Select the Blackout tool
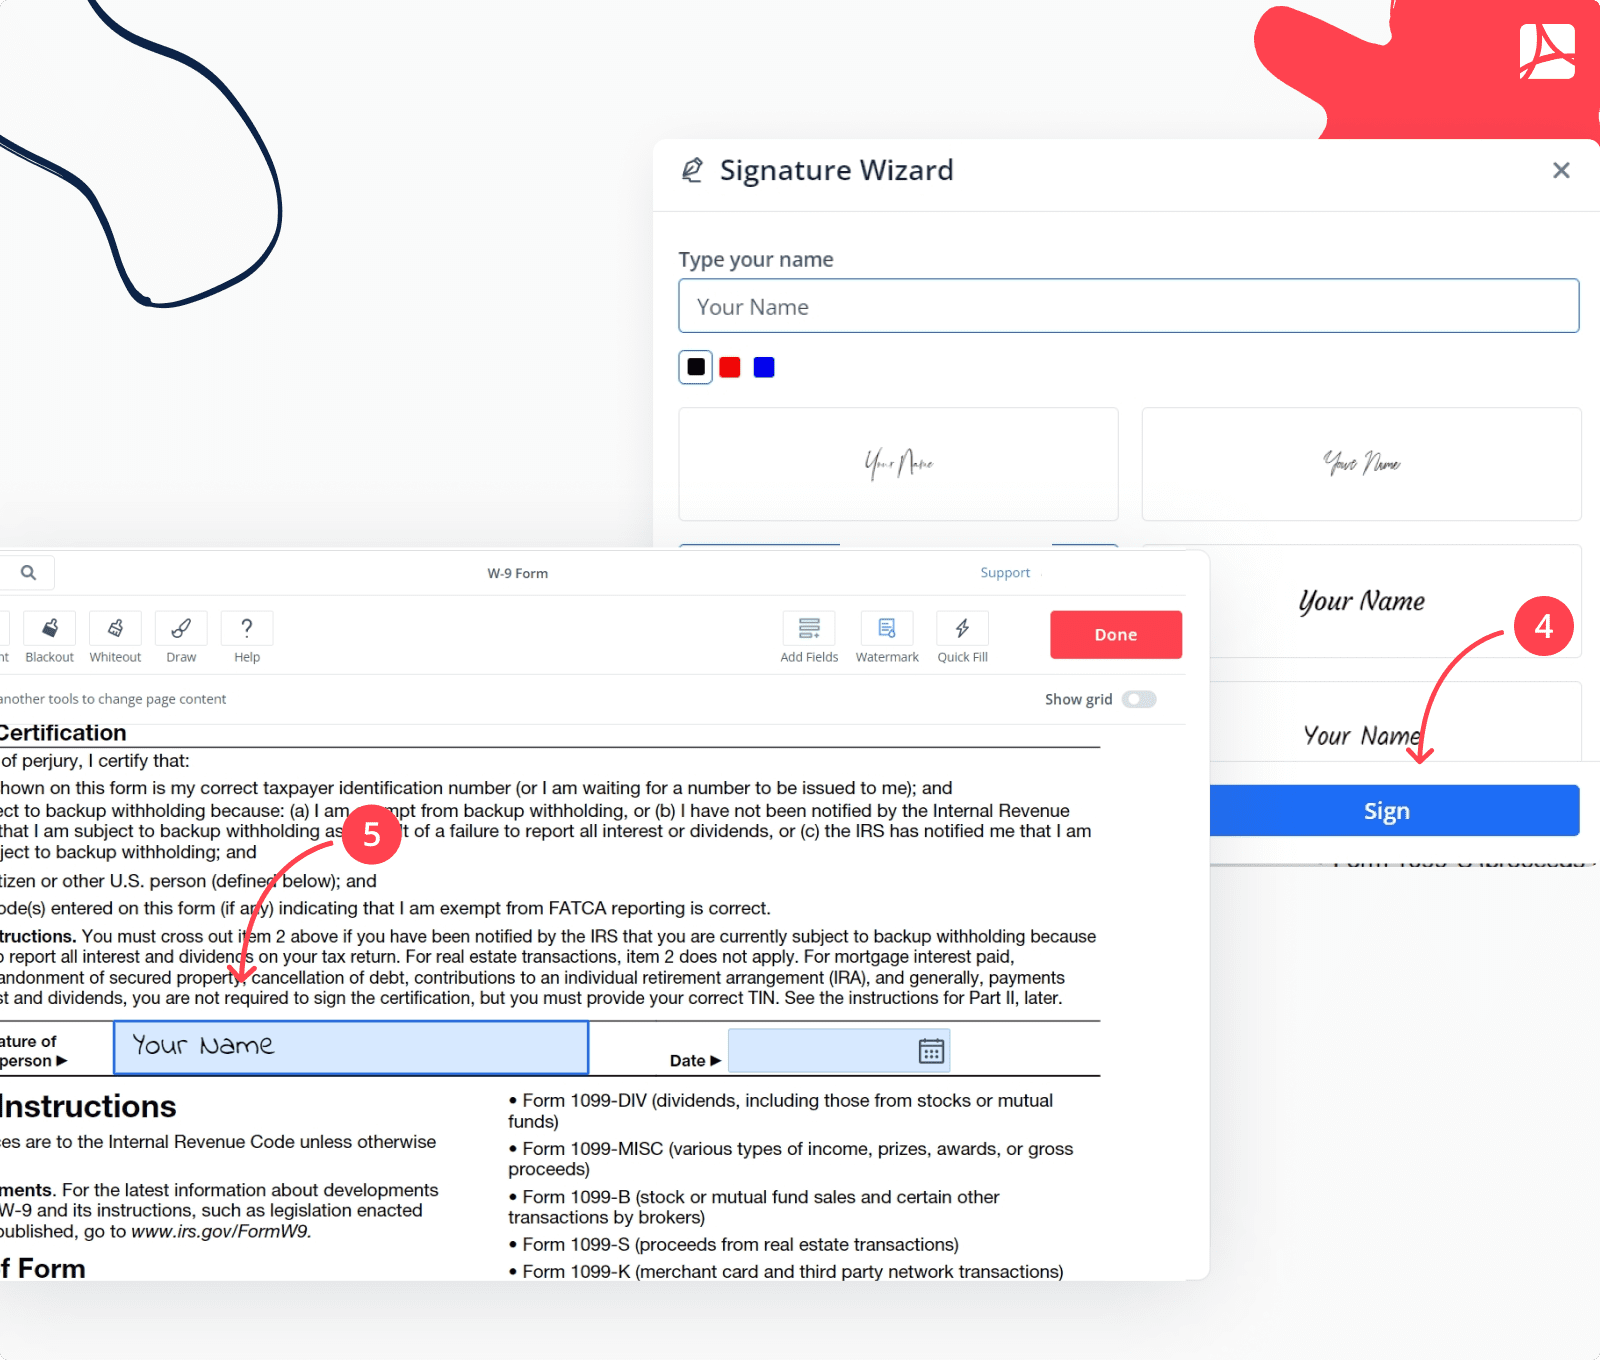This screenshot has width=1600, height=1360. [x=49, y=637]
